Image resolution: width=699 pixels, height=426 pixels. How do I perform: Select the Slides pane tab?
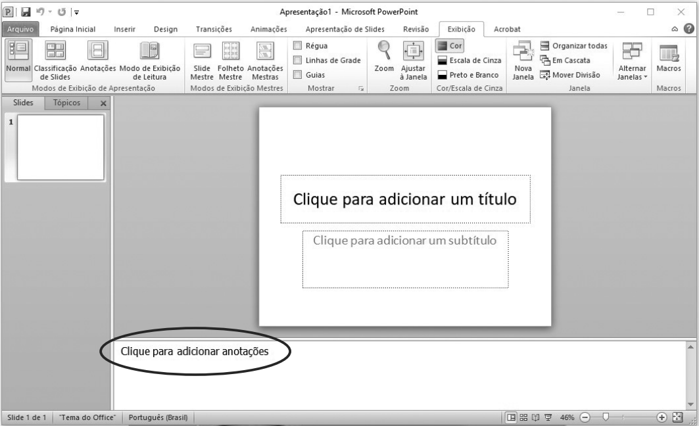pyautogui.click(x=23, y=103)
